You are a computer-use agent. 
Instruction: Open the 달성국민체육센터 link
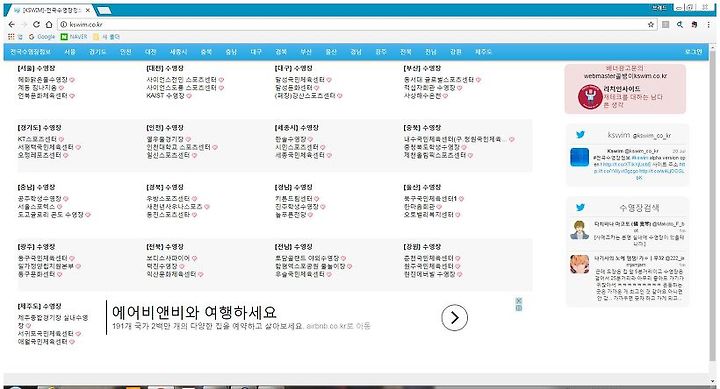coord(299,79)
